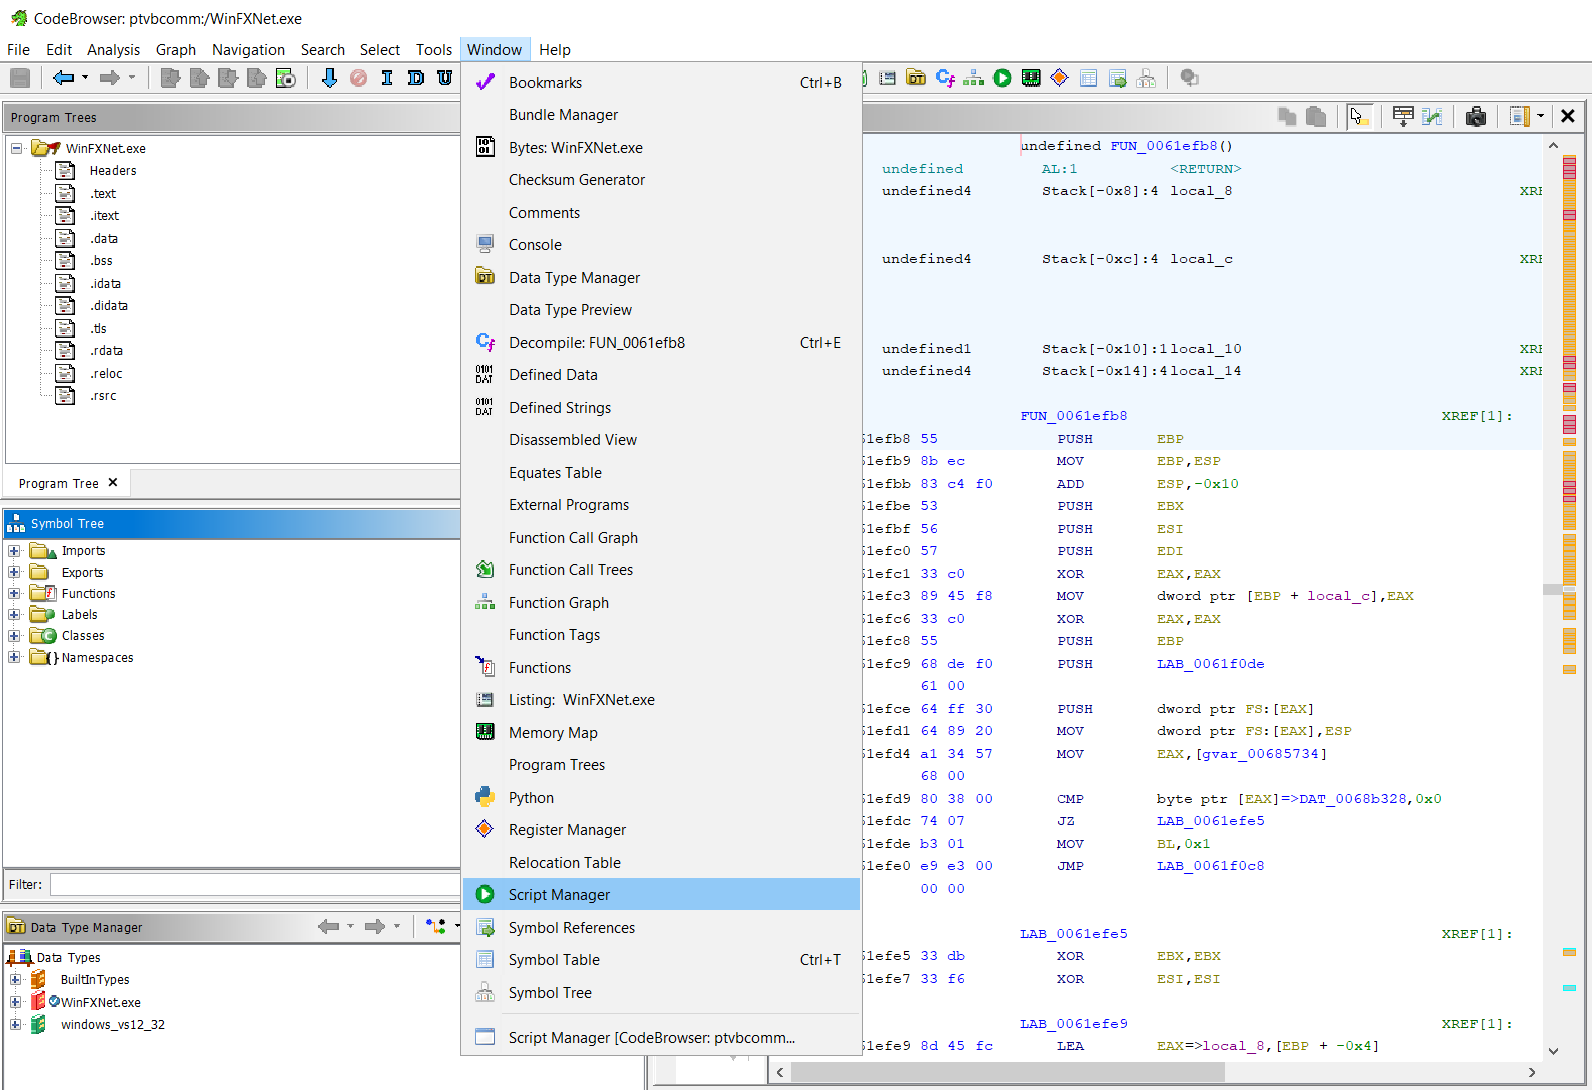Viewport: 1593px width, 1090px height.
Task: Click the Data Type Manager 'DT' toolbar icon
Action: click(916, 78)
